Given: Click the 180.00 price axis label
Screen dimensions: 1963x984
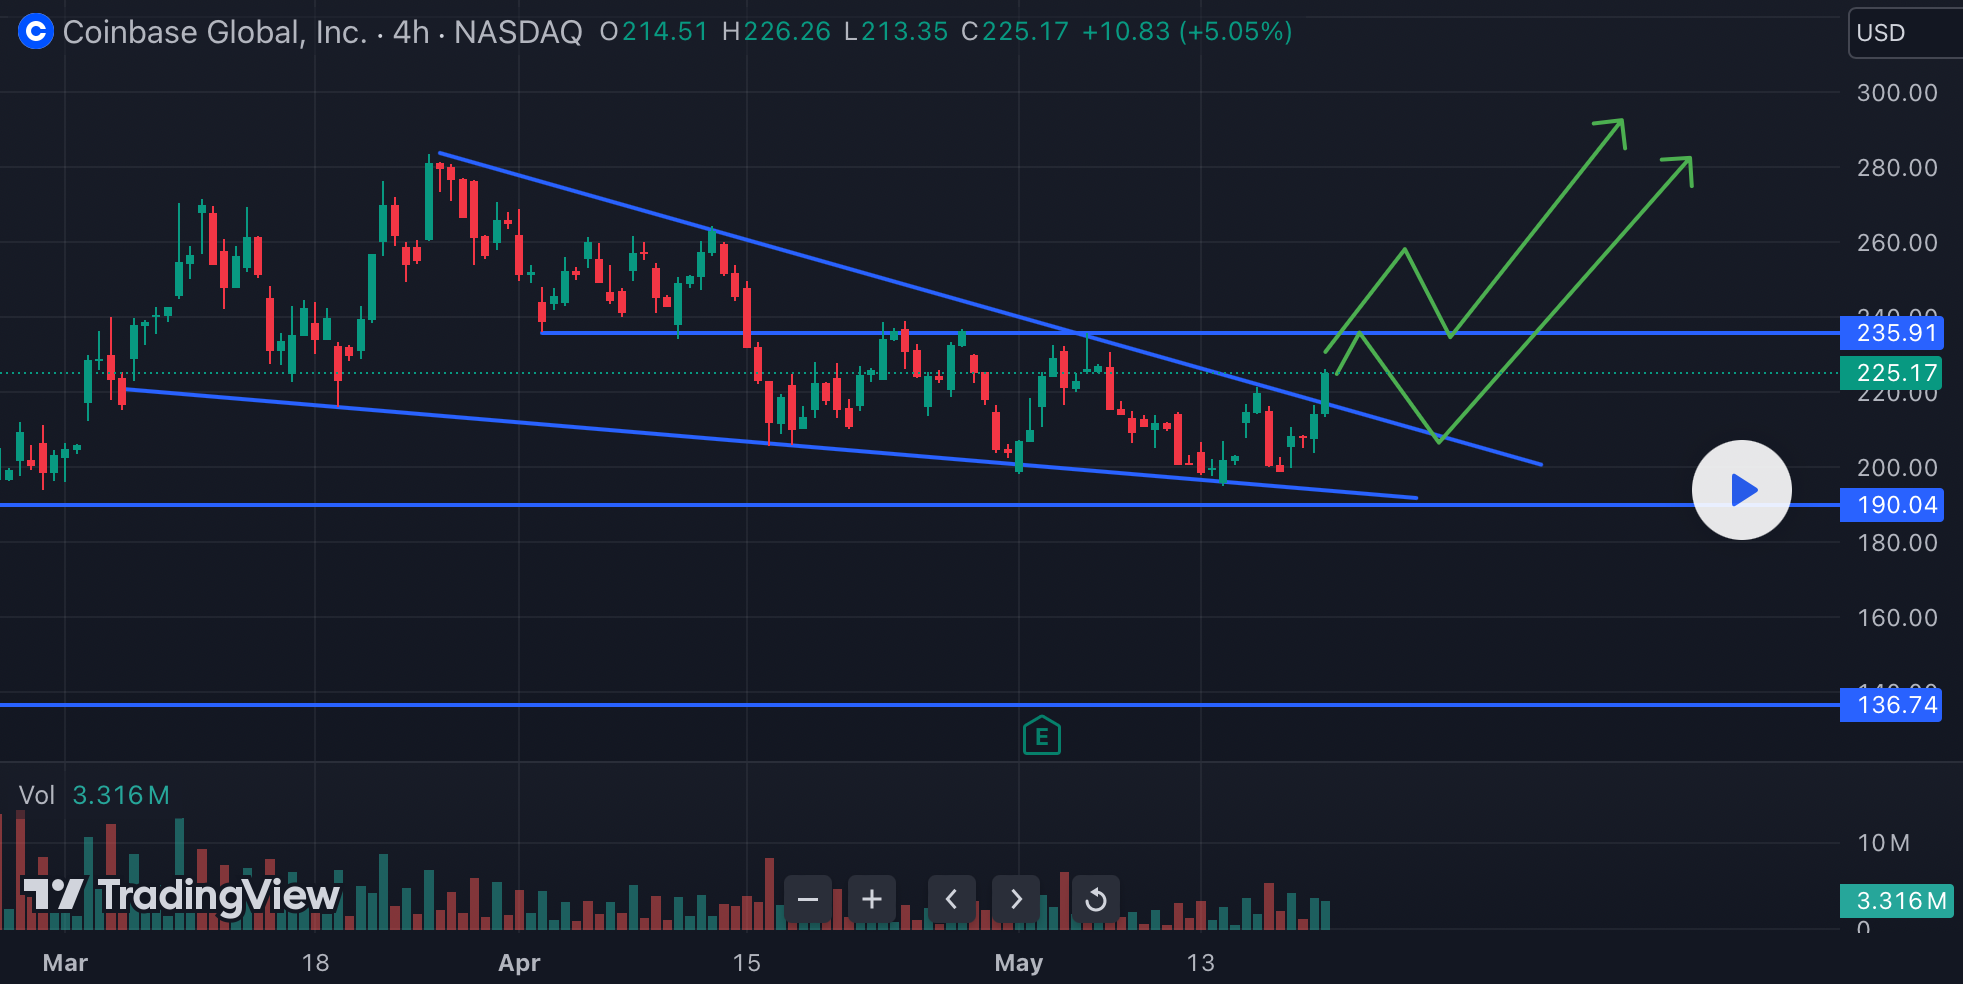Looking at the screenshot, I should click(x=1897, y=543).
